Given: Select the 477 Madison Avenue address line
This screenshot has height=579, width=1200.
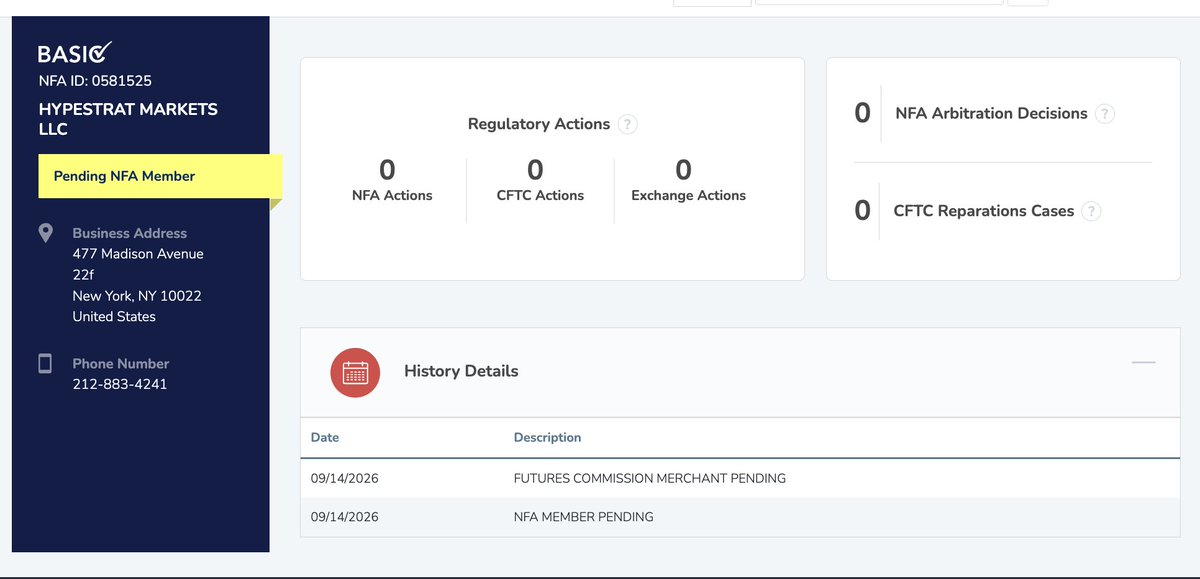Looking at the screenshot, I should point(138,254).
